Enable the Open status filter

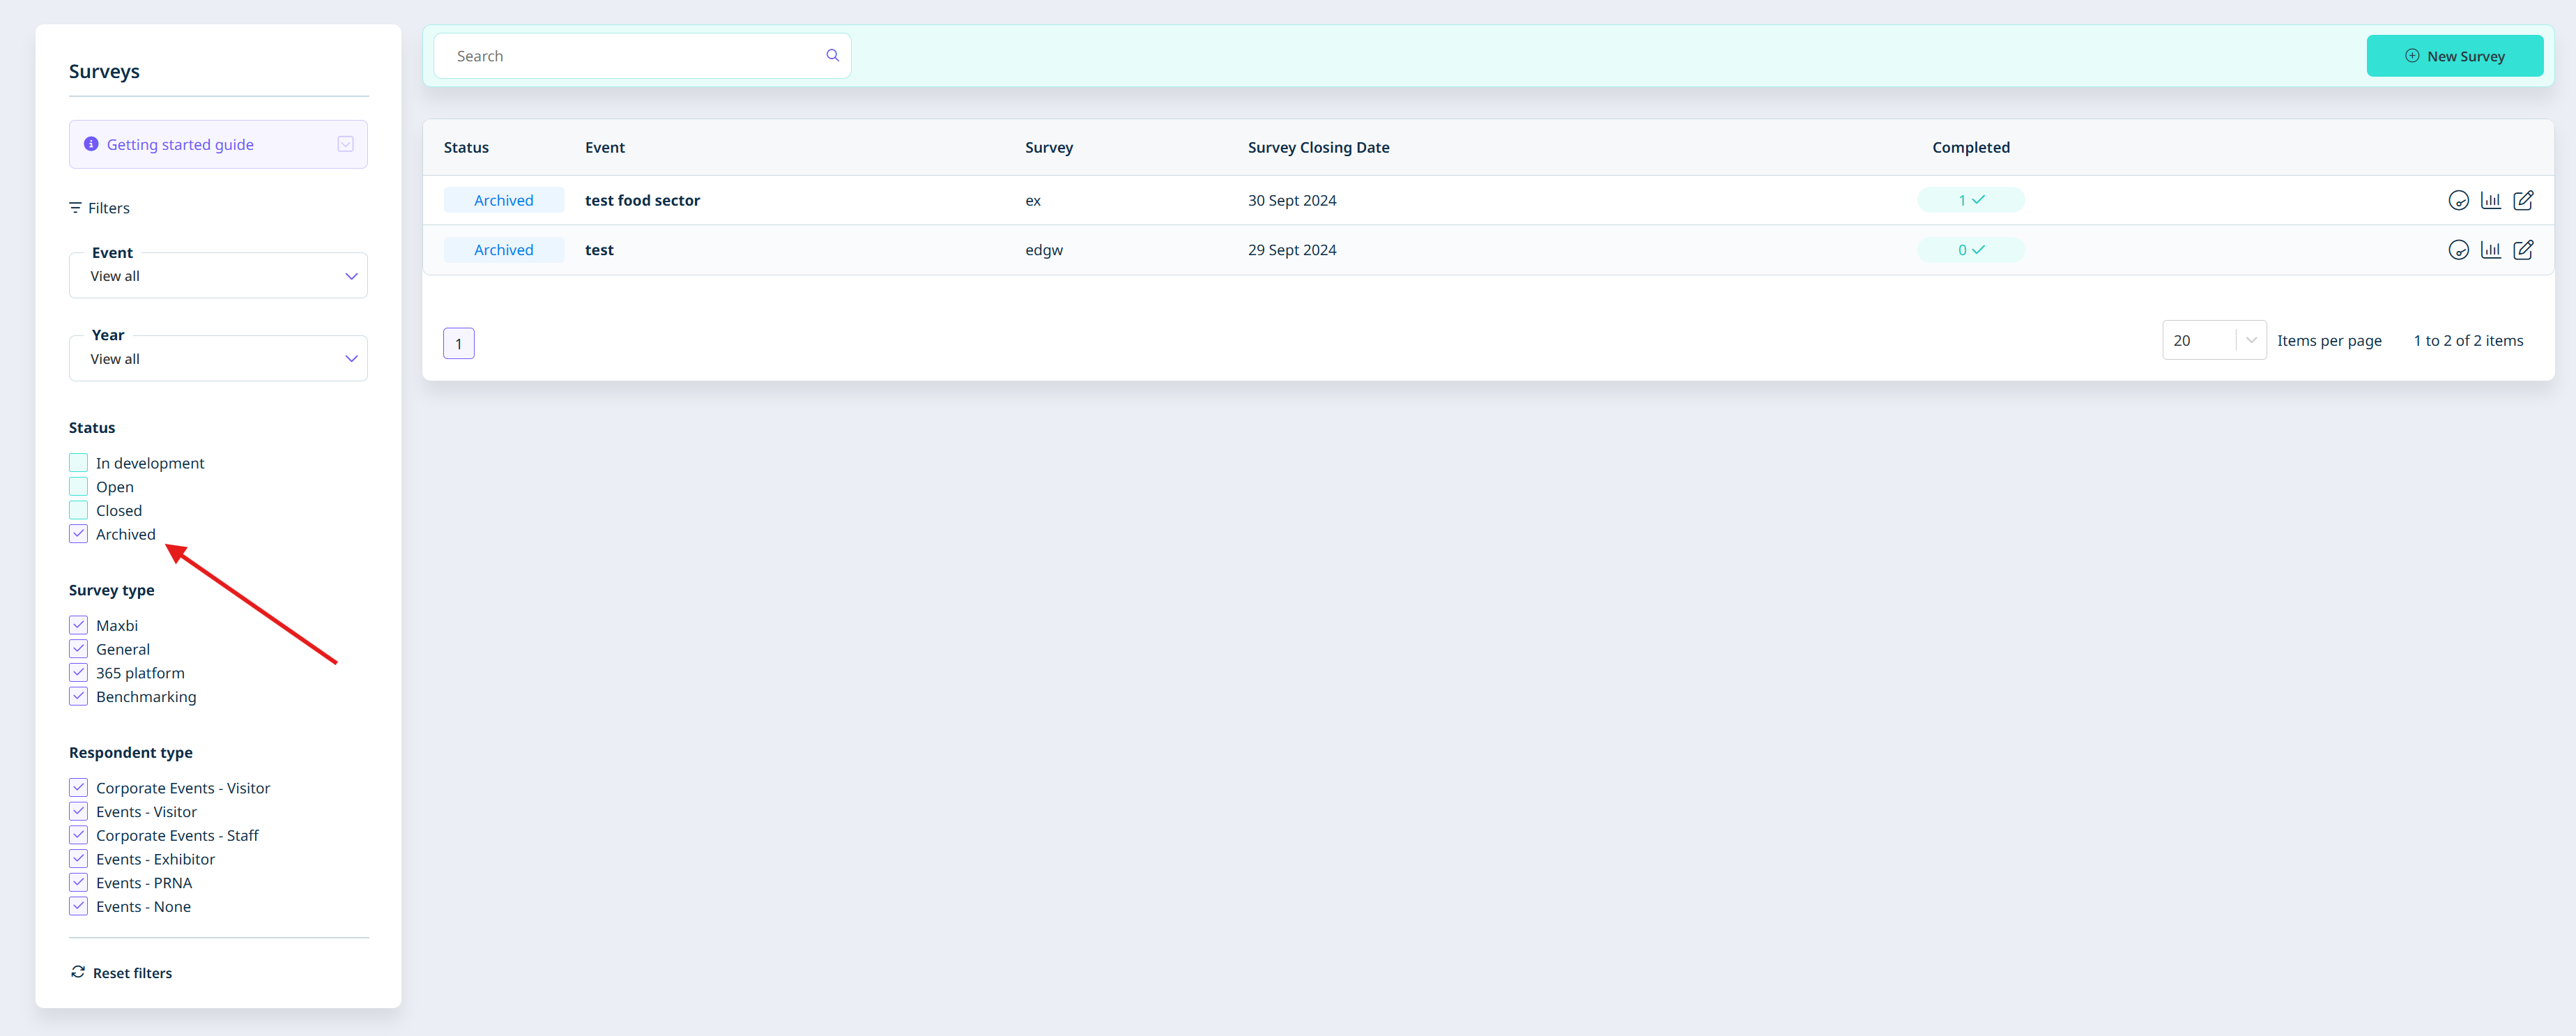coord(78,487)
